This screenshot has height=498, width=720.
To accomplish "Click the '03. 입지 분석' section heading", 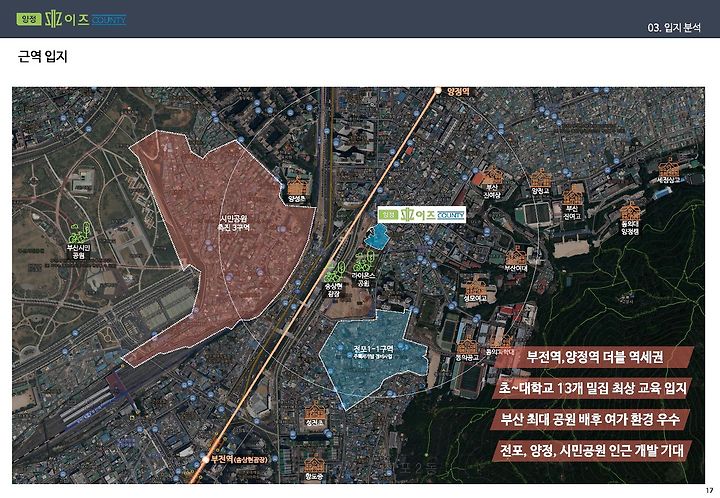I will pos(674,28).
